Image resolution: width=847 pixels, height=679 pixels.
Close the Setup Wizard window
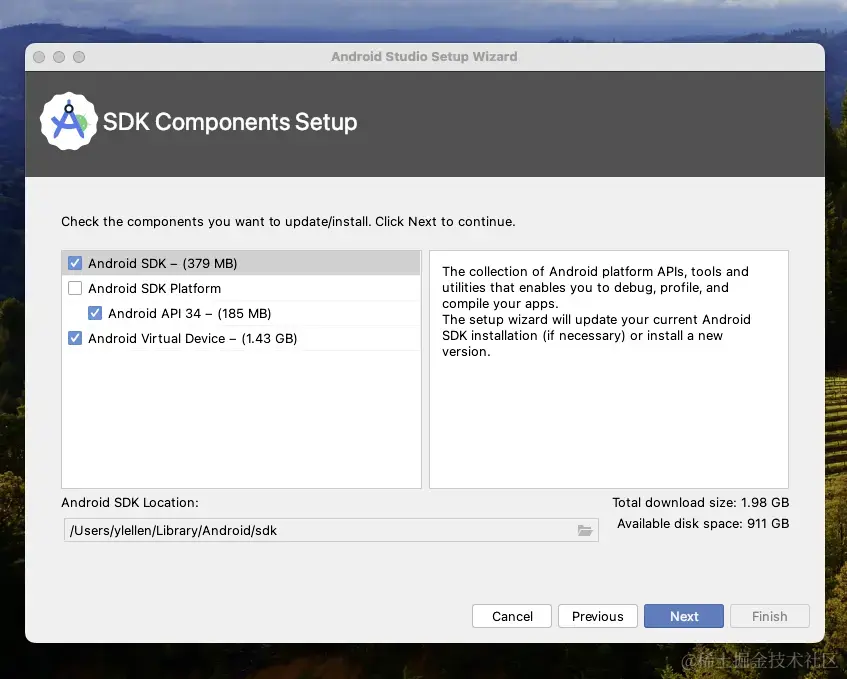point(39,57)
